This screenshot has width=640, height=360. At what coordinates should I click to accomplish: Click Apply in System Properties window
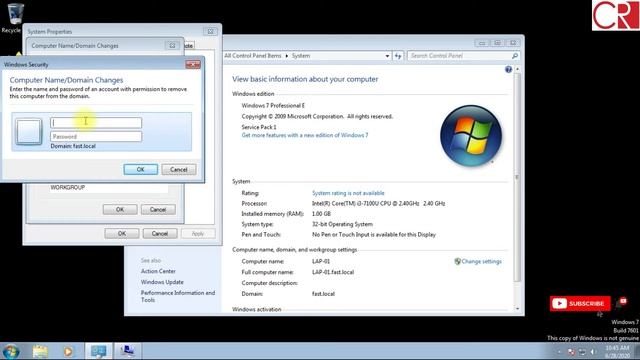click(x=198, y=233)
